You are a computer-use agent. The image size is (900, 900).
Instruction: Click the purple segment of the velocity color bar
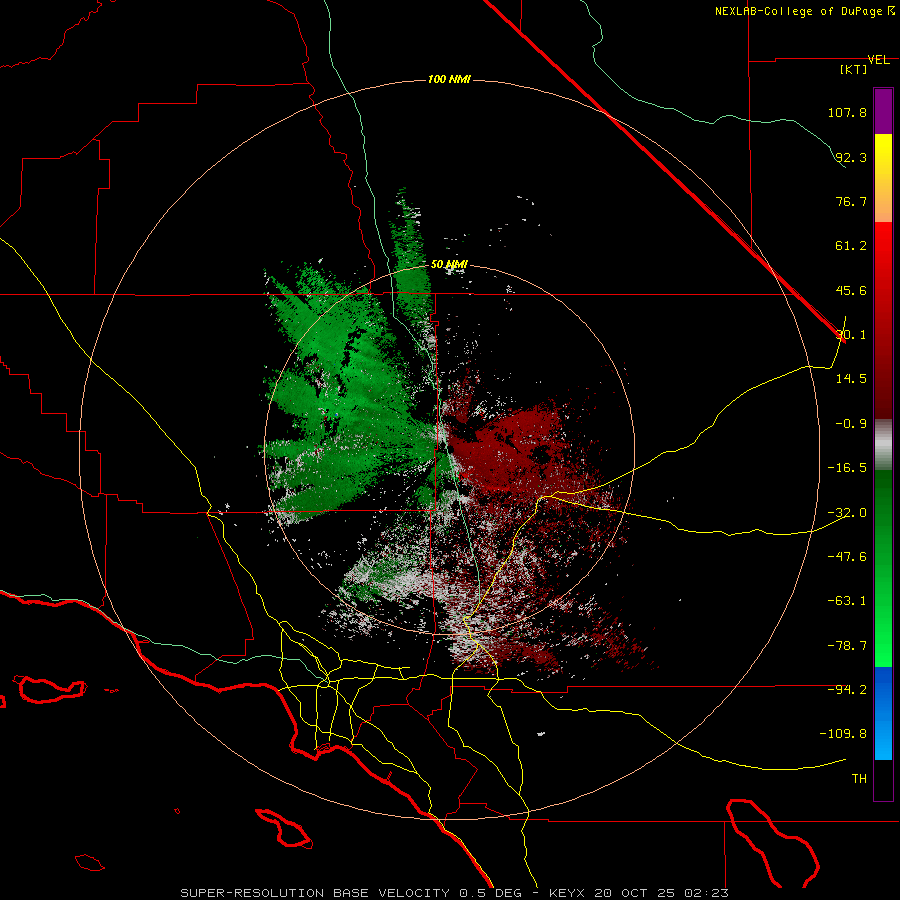click(x=883, y=111)
